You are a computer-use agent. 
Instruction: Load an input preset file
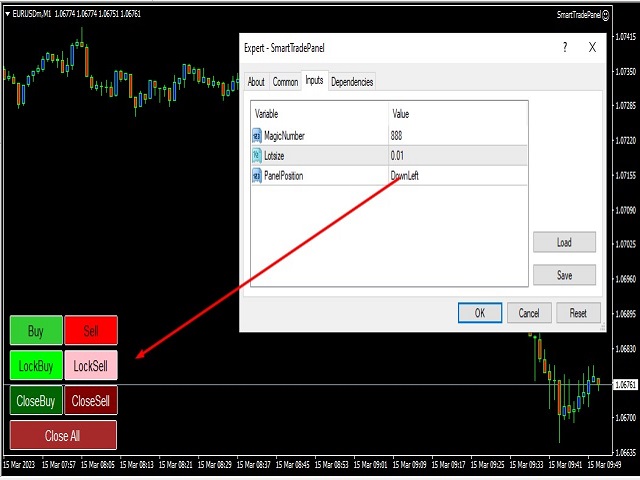[x=564, y=242]
